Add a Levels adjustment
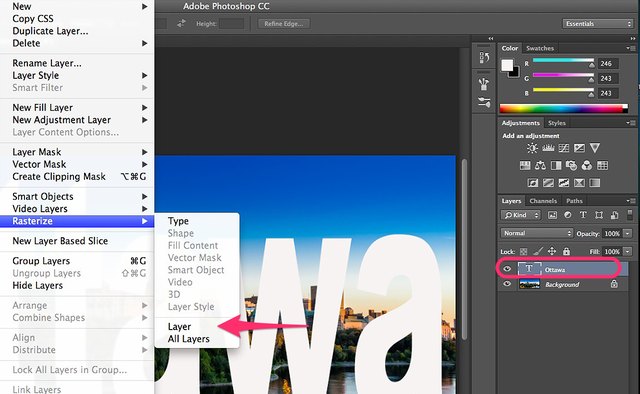Image resolution: width=640 pixels, height=394 pixels. [548, 148]
